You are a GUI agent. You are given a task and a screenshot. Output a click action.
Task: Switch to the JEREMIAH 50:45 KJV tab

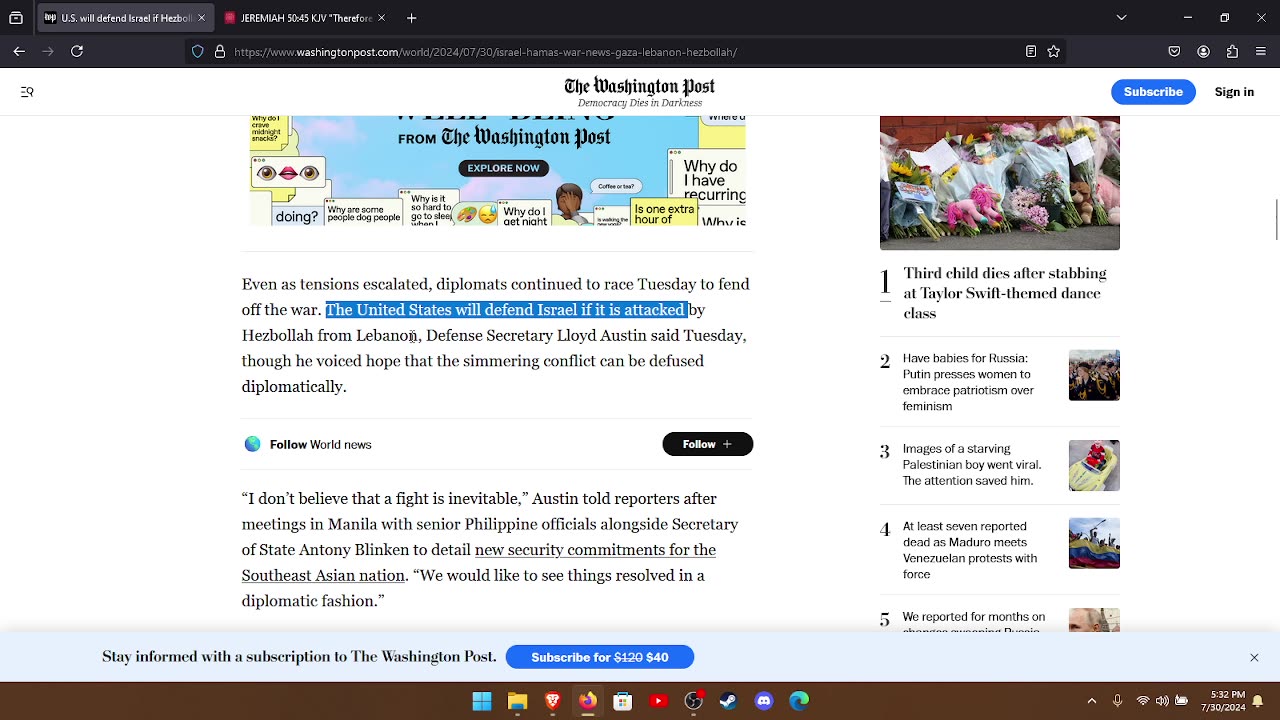coord(305,18)
